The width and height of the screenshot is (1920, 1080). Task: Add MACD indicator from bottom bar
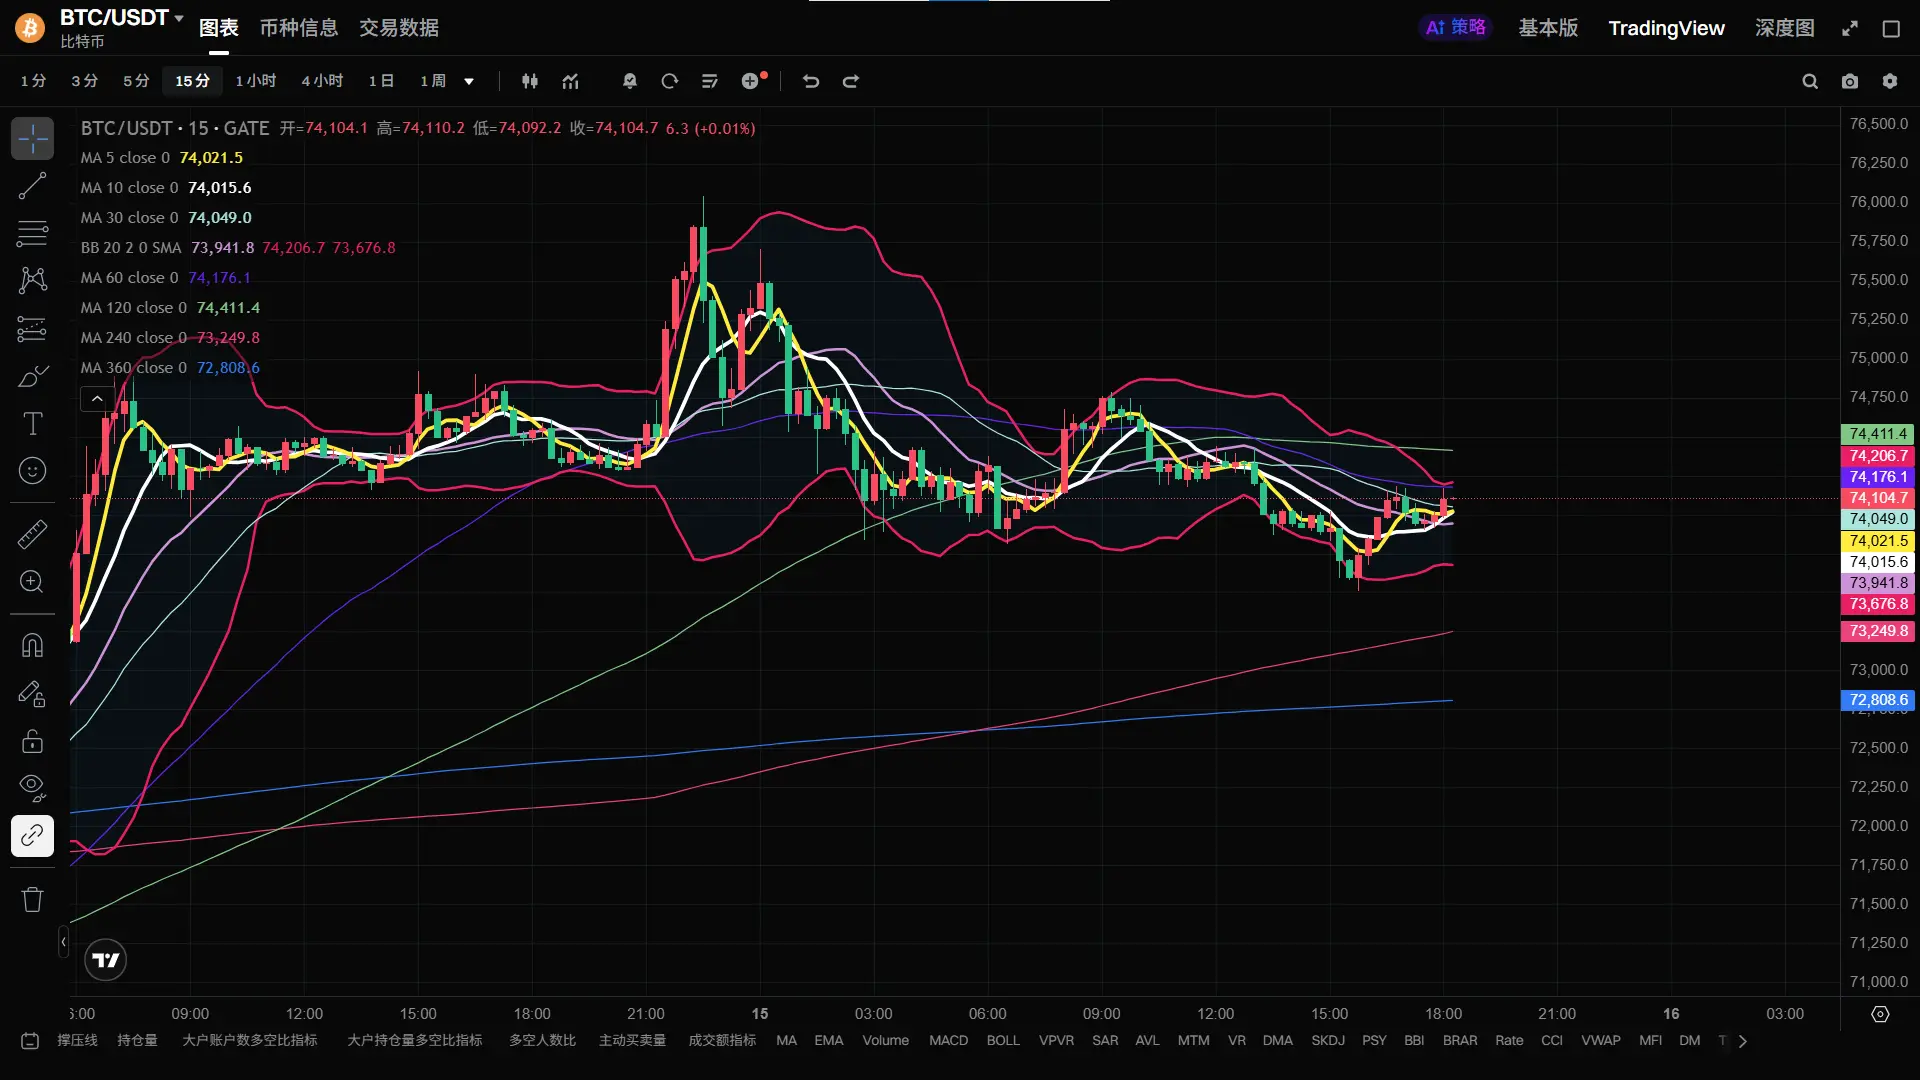pyautogui.click(x=948, y=1041)
